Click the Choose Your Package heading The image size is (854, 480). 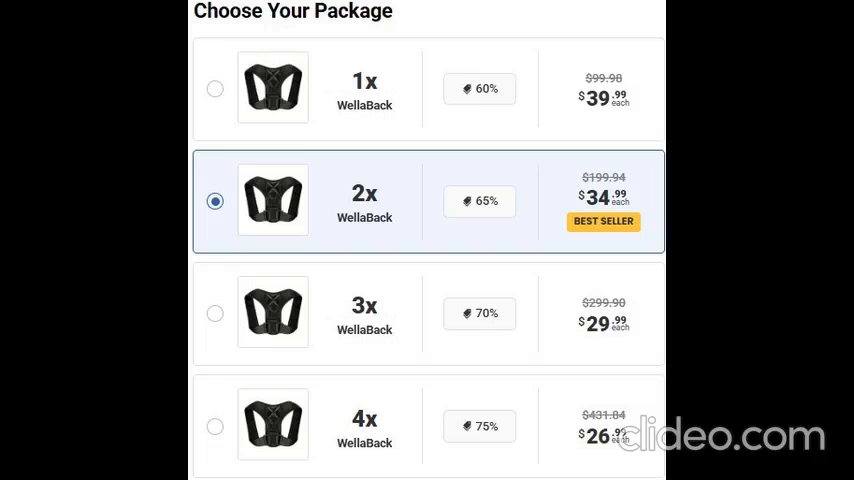click(293, 11)
